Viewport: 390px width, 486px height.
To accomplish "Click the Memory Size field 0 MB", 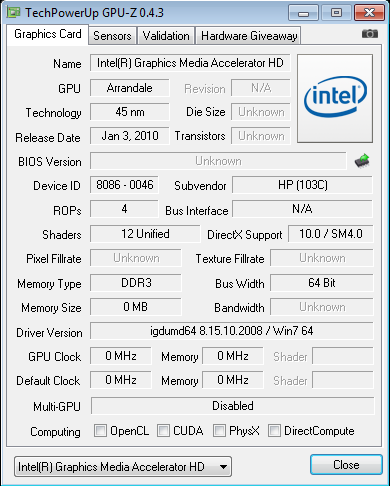I will pyautogui.click(x=136, y=307).
